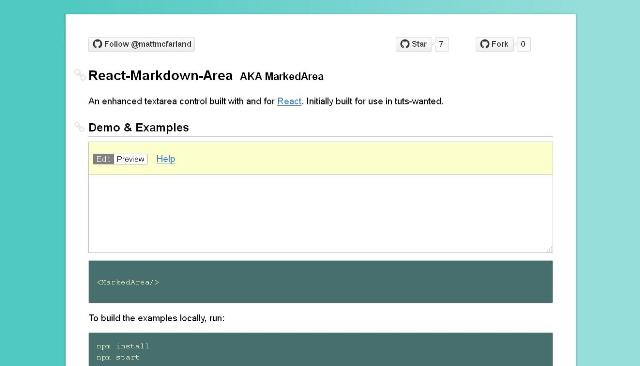Click the anchor link icon beside Demo & Examples
640x366 pixels.
click(x=79, y=127)
